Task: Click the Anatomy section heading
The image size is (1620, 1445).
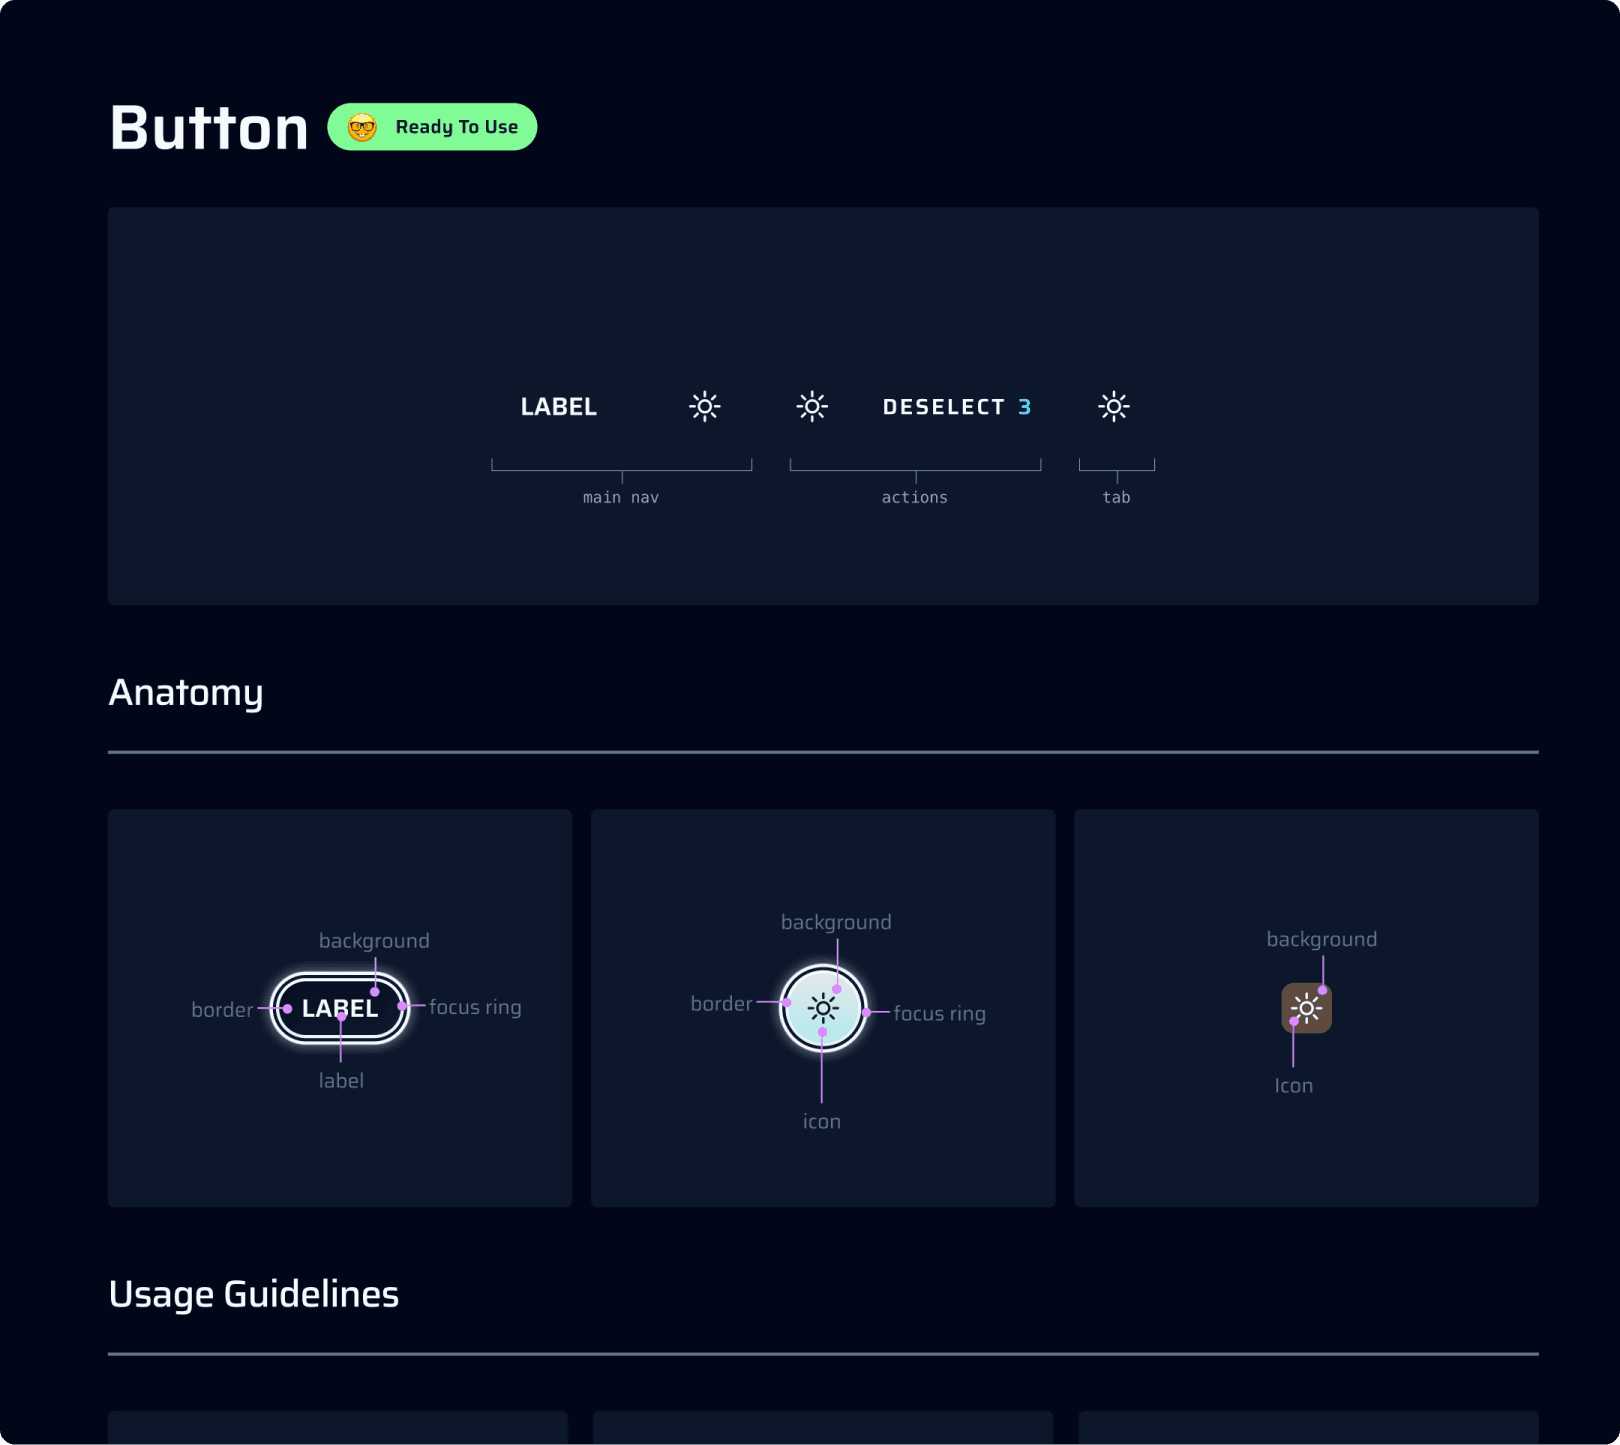Action: pos(186,693)
